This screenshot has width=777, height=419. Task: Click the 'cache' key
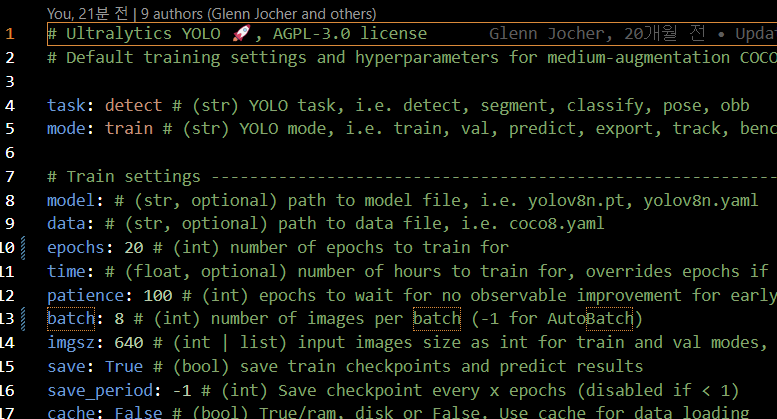71,413
